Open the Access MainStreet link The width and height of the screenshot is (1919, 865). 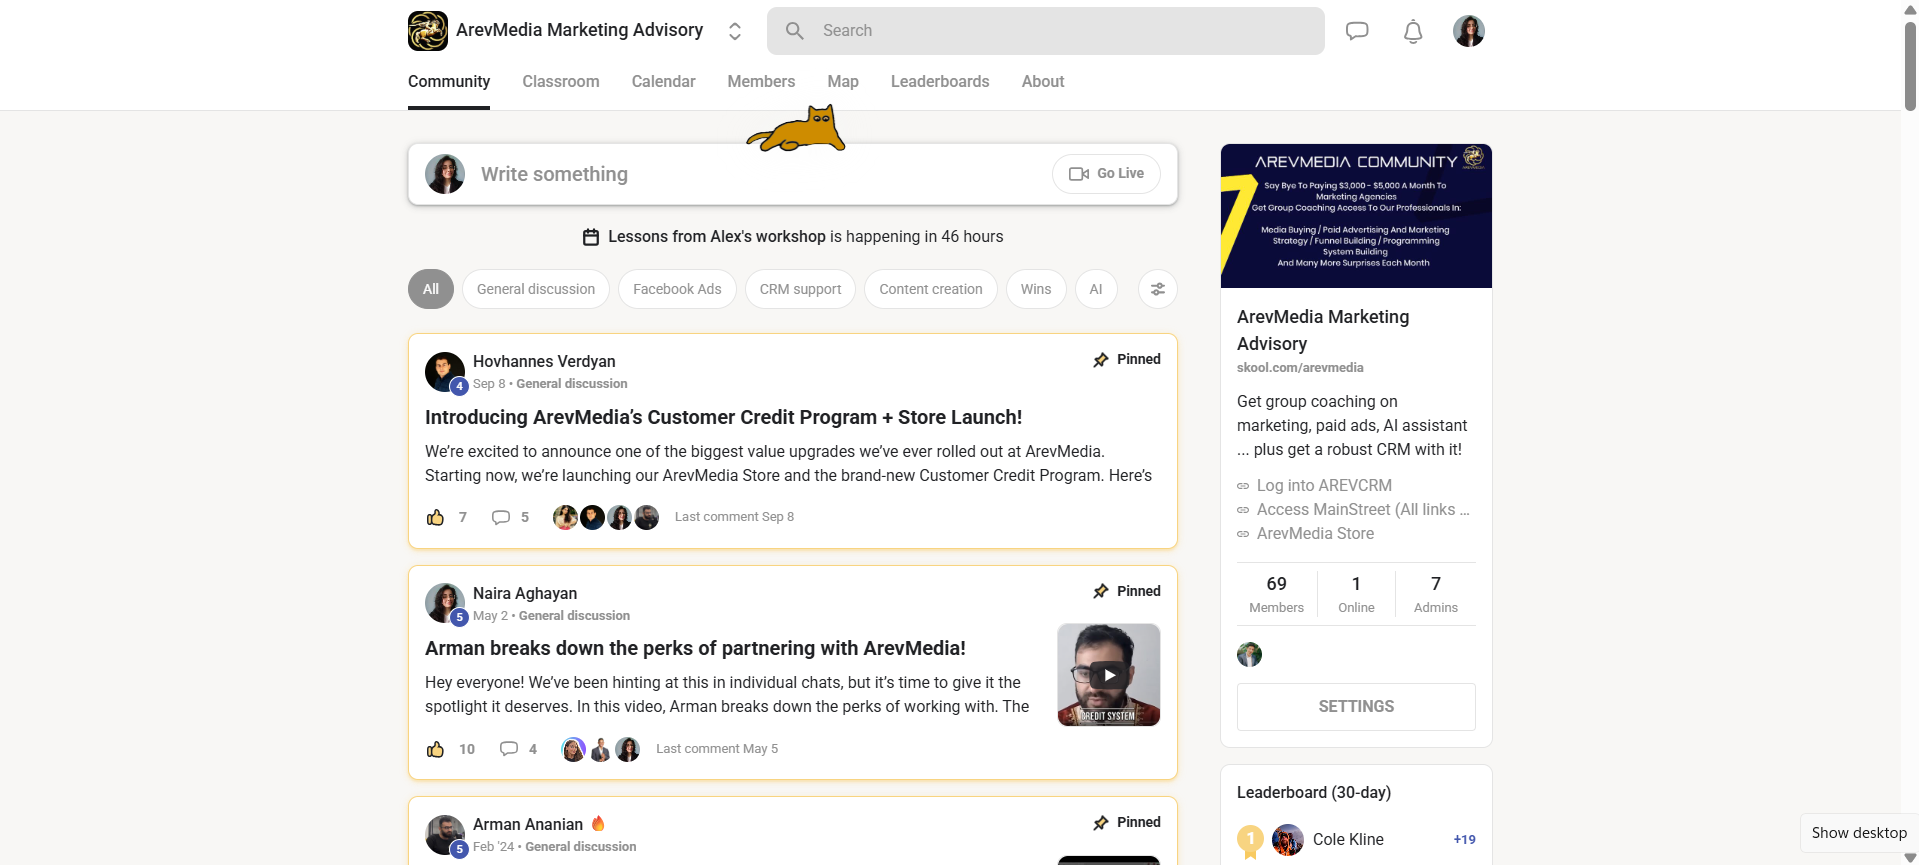(x=1363, y=510)
